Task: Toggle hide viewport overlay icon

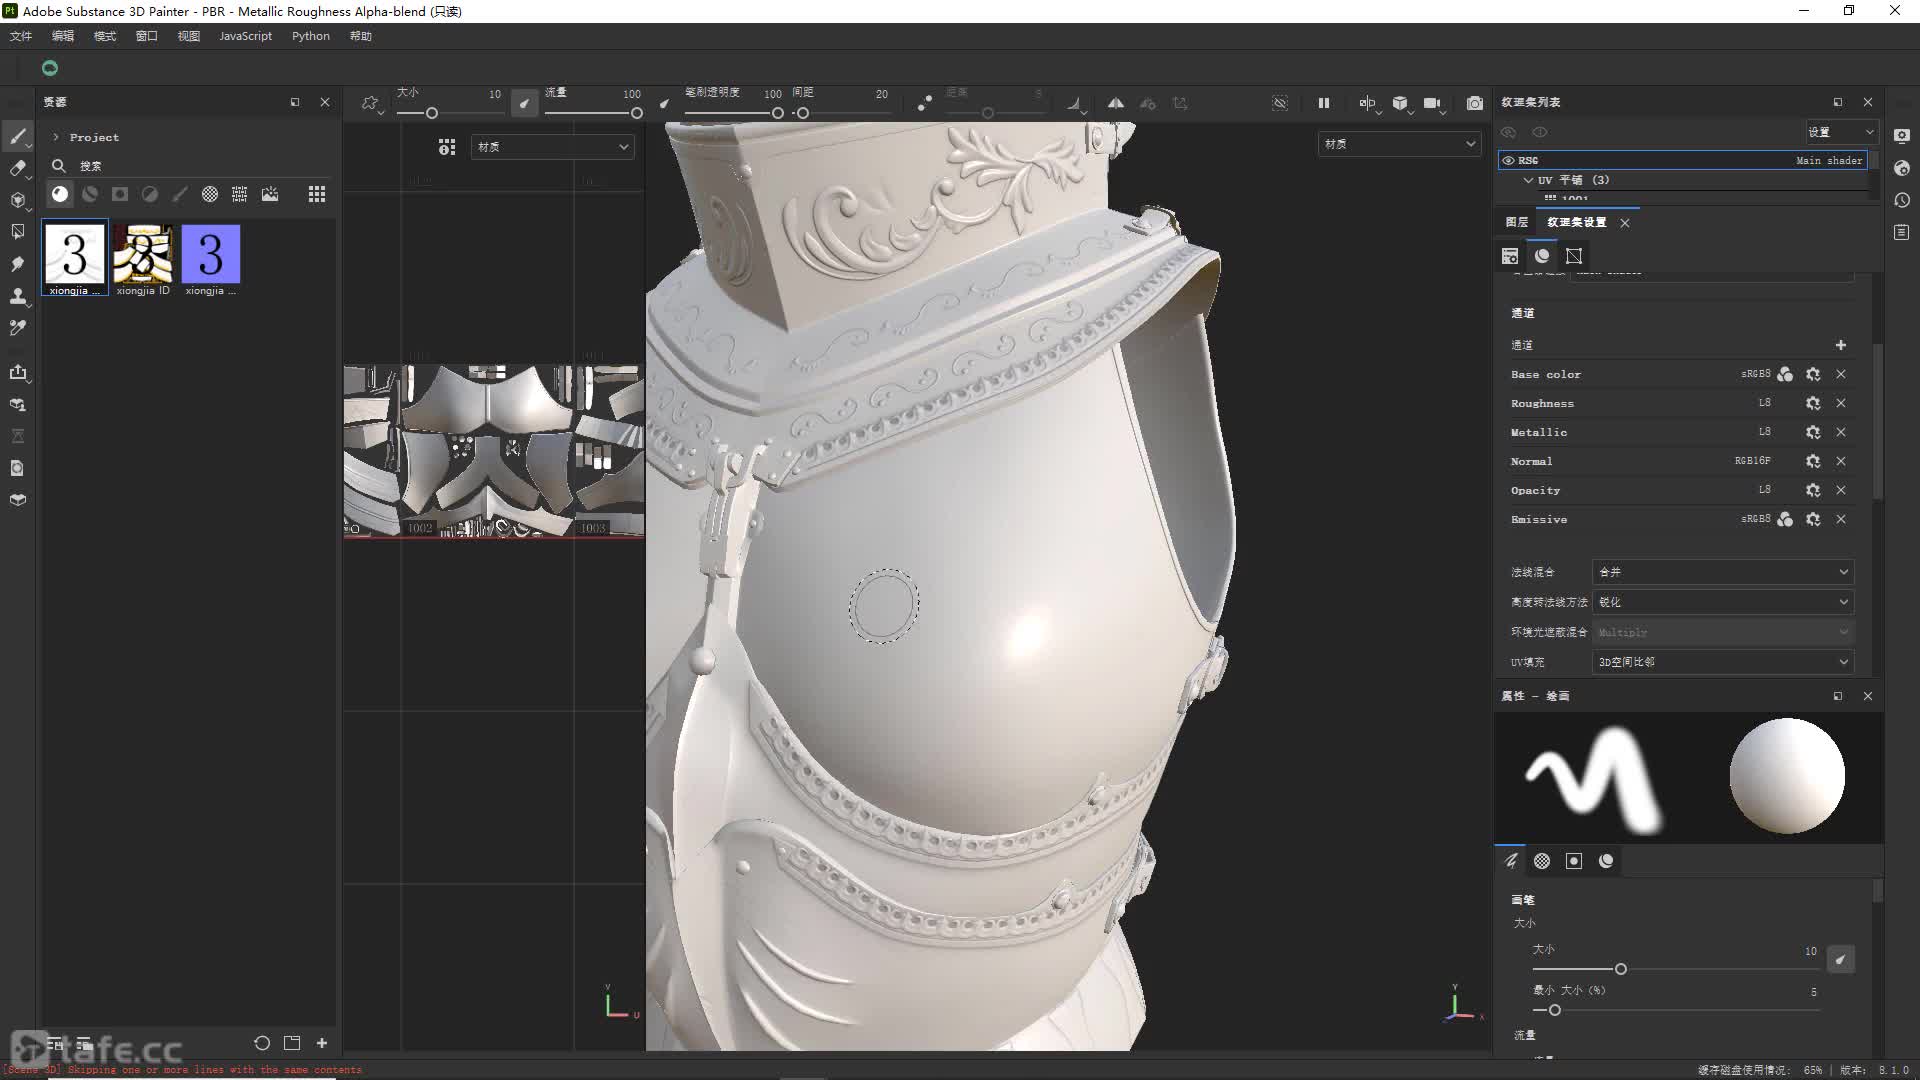Action: tap(1280, 103)
